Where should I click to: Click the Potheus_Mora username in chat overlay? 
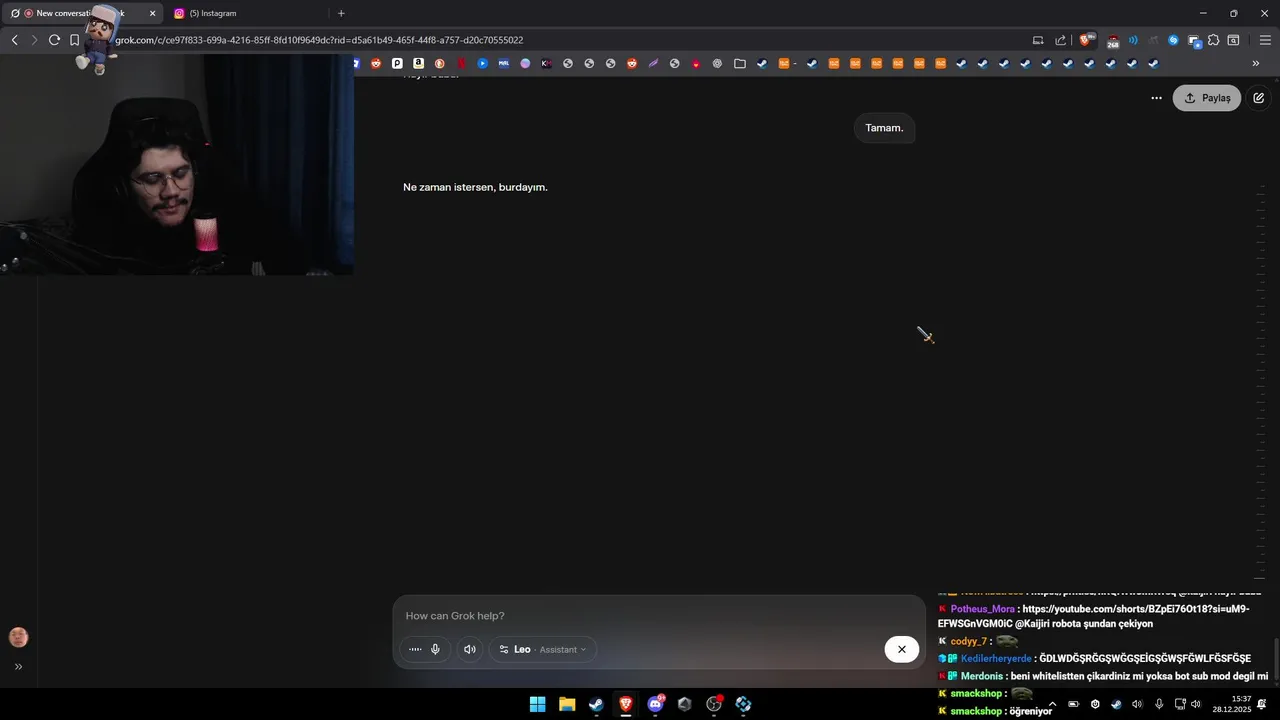click(x=982, y=609)
